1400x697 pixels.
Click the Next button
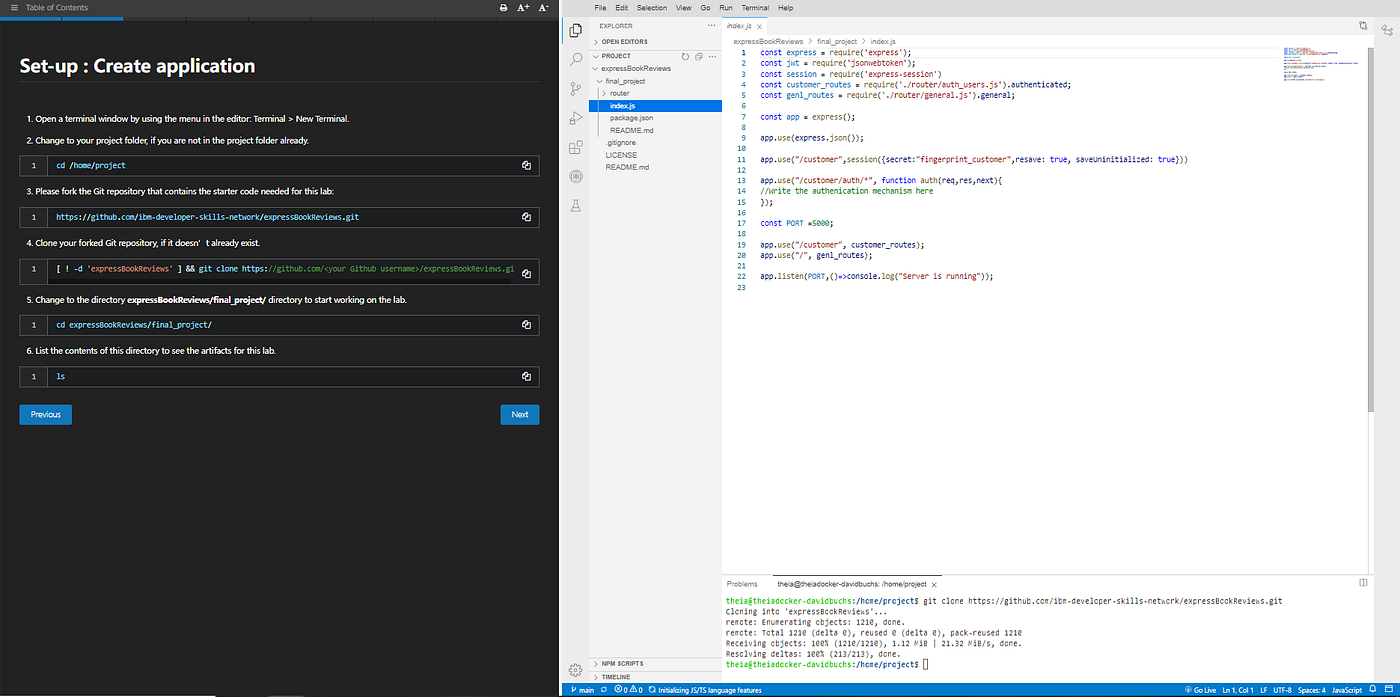pos(519,414)
